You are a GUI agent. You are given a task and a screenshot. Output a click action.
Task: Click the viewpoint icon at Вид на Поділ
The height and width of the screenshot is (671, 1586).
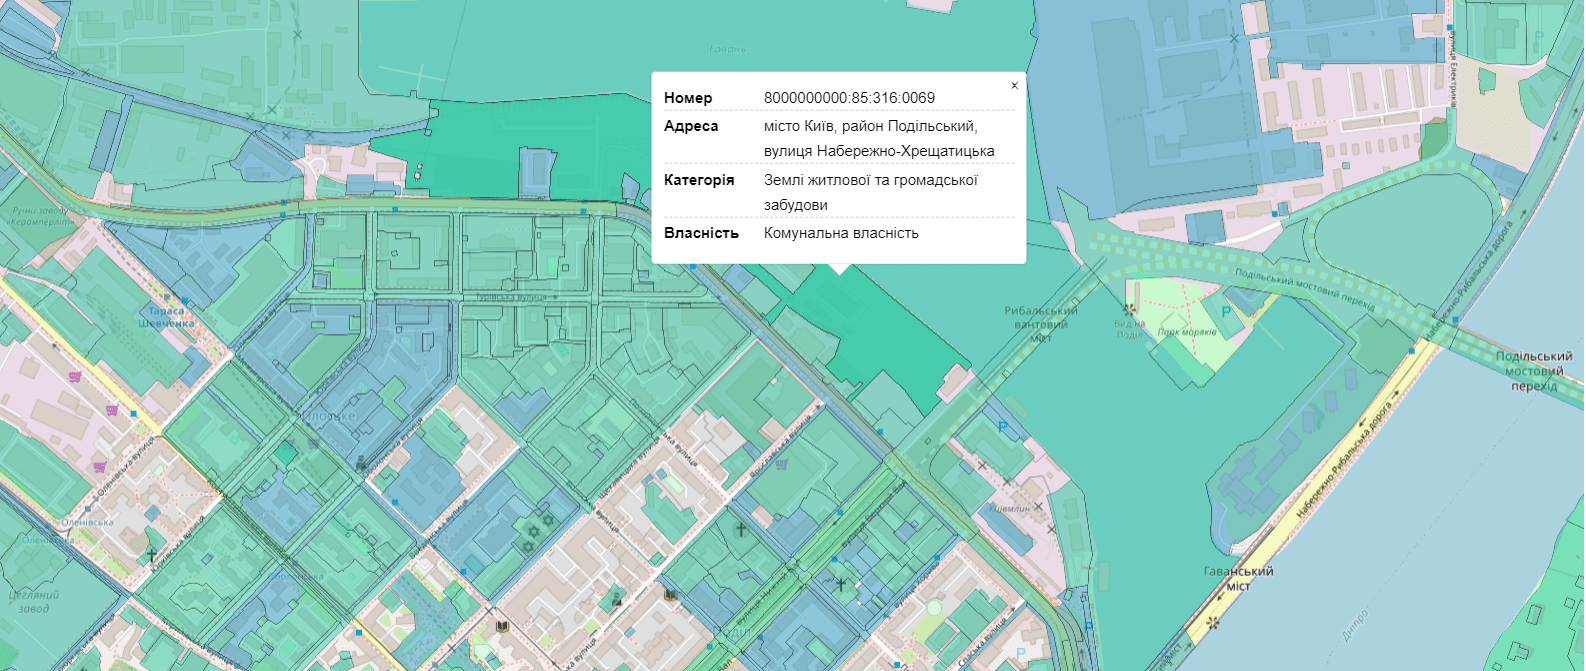pos(1130,311)
